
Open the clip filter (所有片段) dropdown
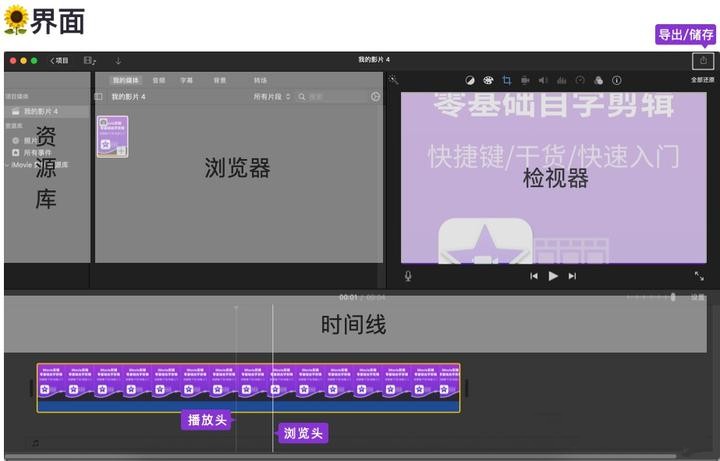point(272,97)
